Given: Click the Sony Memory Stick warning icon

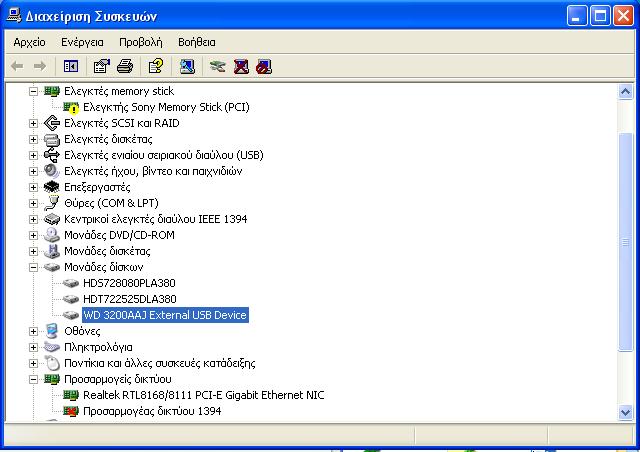Looking at the screenshot, I should (x=71, y=108).
